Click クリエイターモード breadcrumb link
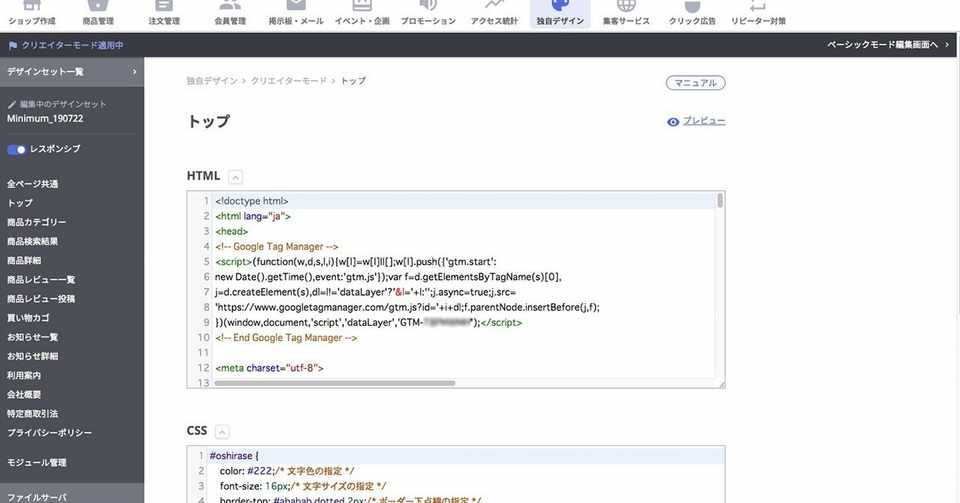The width and height of the screenshot is (960, 503). [288, 81]
